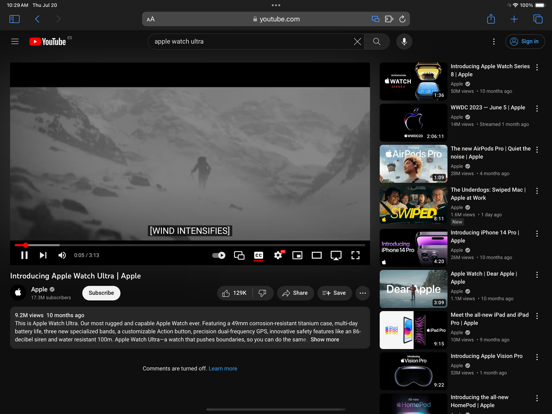Go back to previous page in Safari

pos(37,19)
